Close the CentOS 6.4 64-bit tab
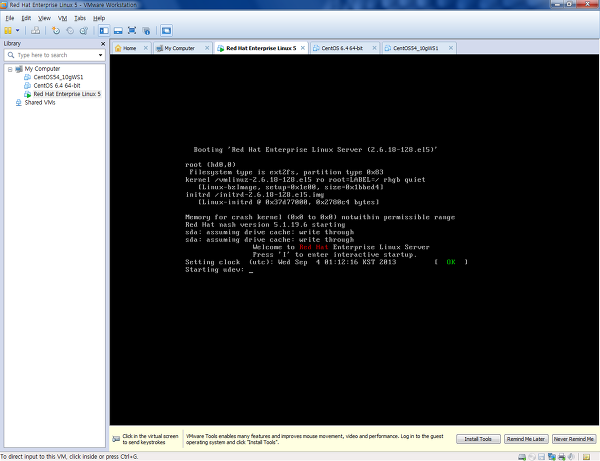The width and height of the screenshot is (600, 461). point(374,48)
